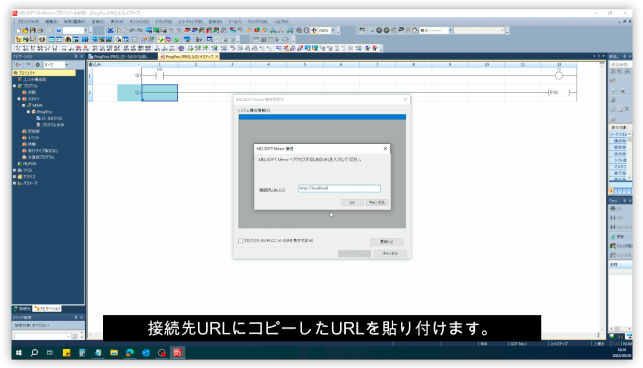This screenshot has height=368, width=643.
Task: Expand the パラメータ tree node
Action: (x=14, y=183)
